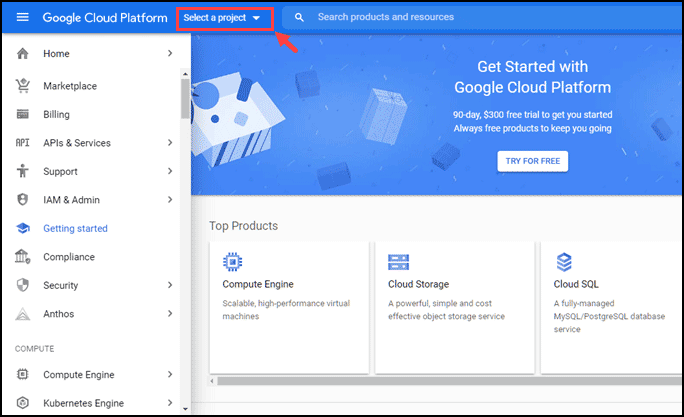Select Security in the sidebar

(61, 285)
